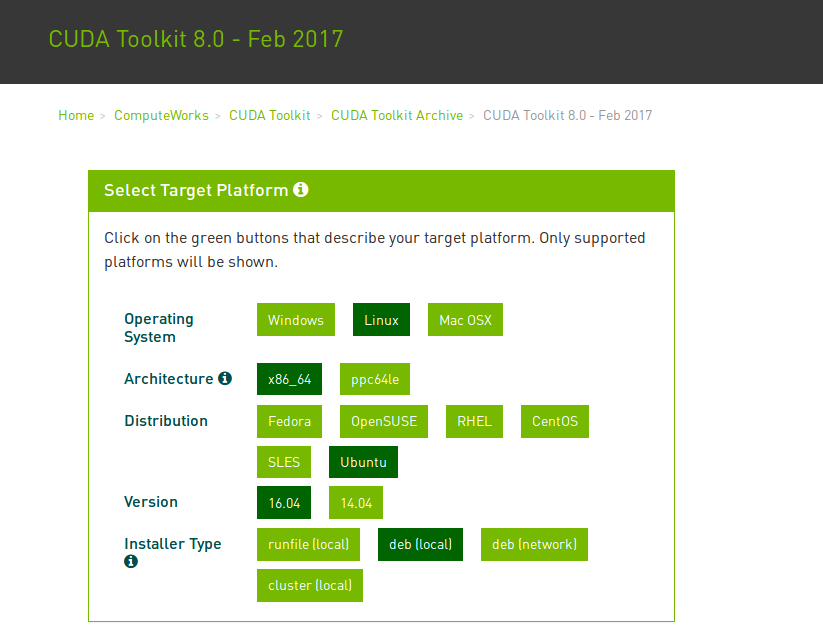Viewport: 823px width, 643px height.
Task: Click the Architecture info icon
Action: click(x=225, y=378)
